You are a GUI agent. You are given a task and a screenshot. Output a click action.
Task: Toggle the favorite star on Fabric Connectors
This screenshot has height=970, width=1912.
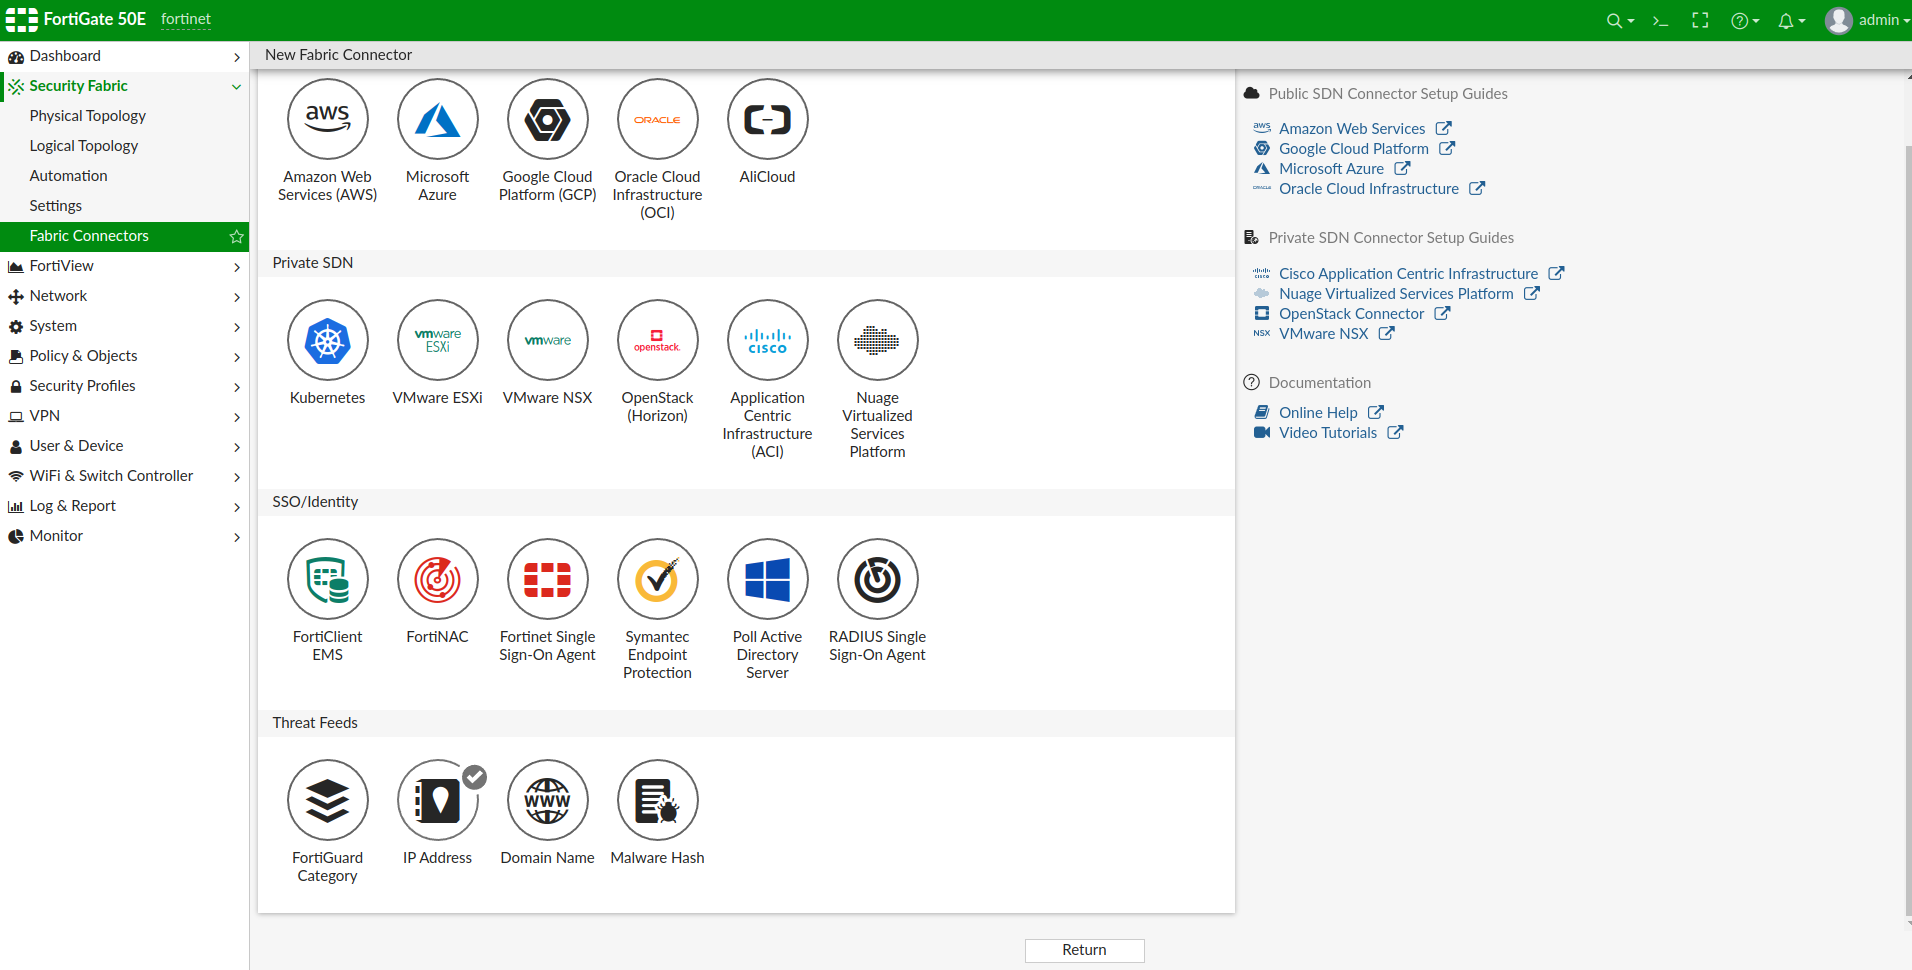[236, 237]
